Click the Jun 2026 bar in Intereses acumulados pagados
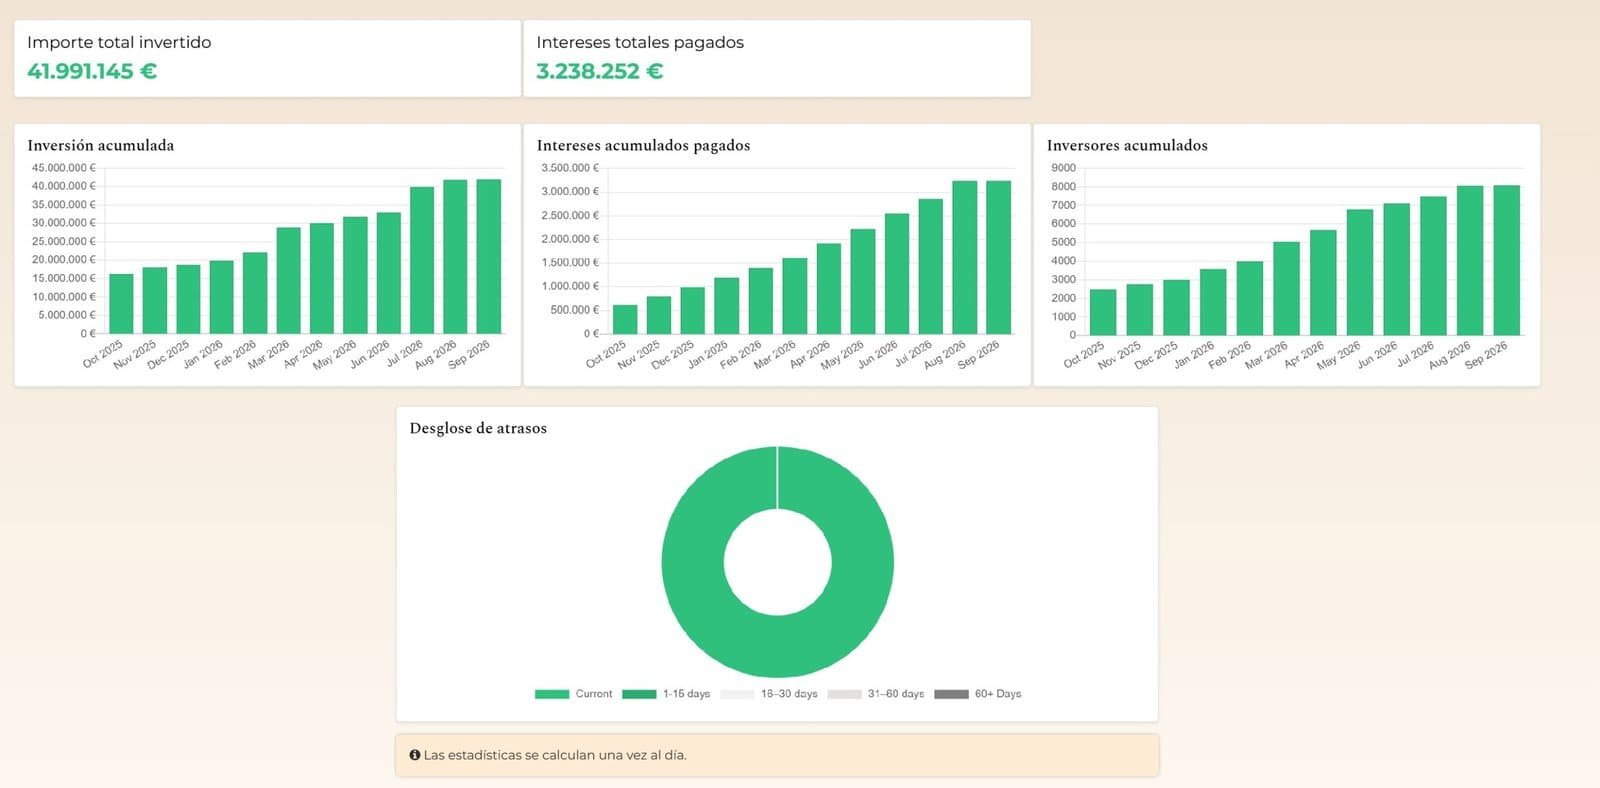Image resolution: width=1600 pixels, height=788 pixels. click(897, 273)
